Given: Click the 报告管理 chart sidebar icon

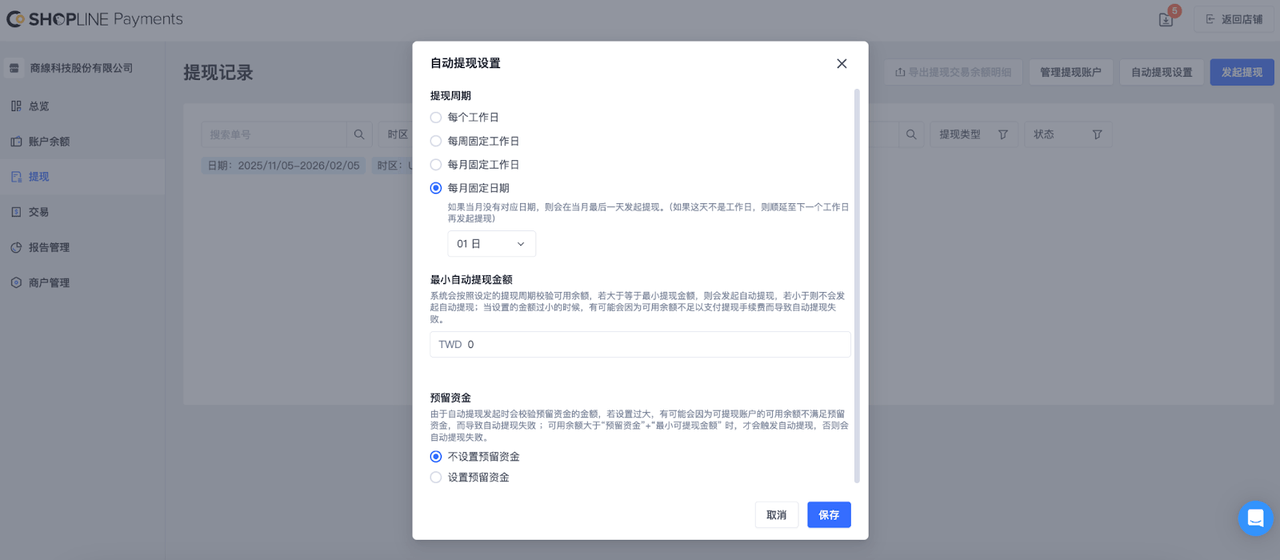Looking at the screenshot, I should 16,247.
